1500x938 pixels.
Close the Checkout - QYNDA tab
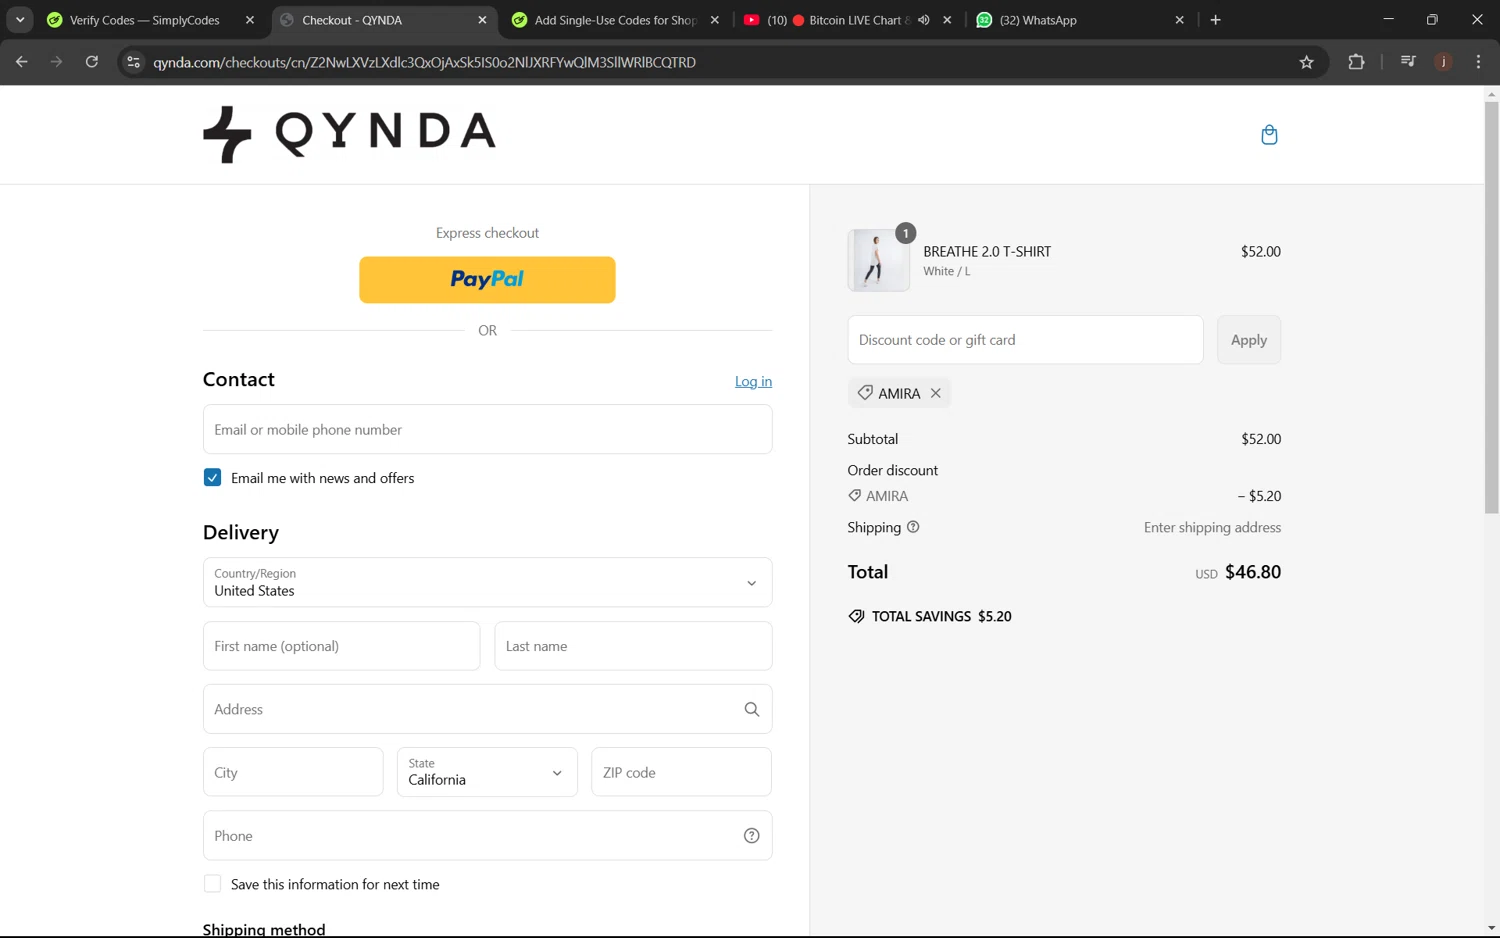click(482, 20)
